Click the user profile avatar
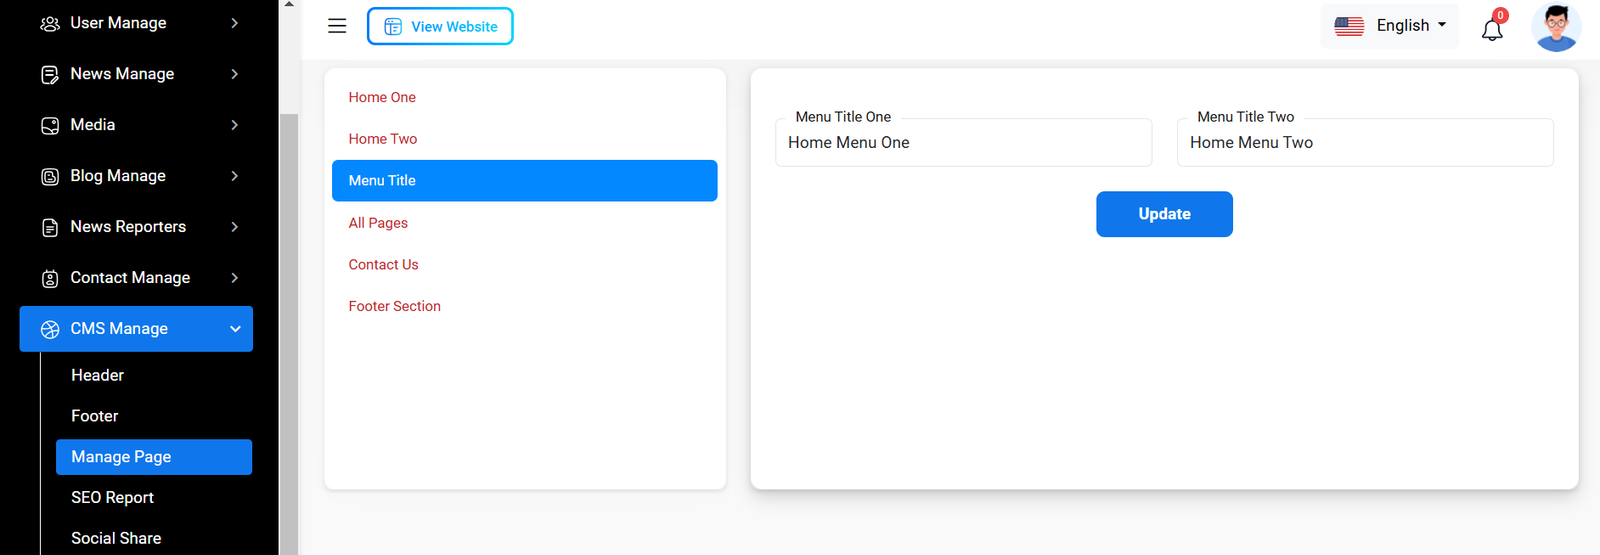The width and height of the screenshot is (1600, 555). pyautogui.click(x=1556, y=27)
